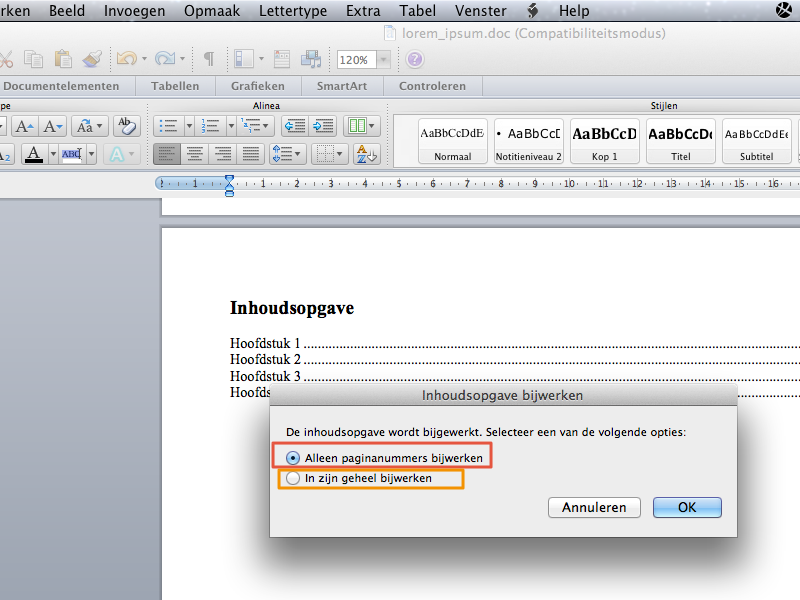The width and height of the screenshot is (800, 600).
Task: Switch to the Documentelementen tab
Action: pos(61,86)
